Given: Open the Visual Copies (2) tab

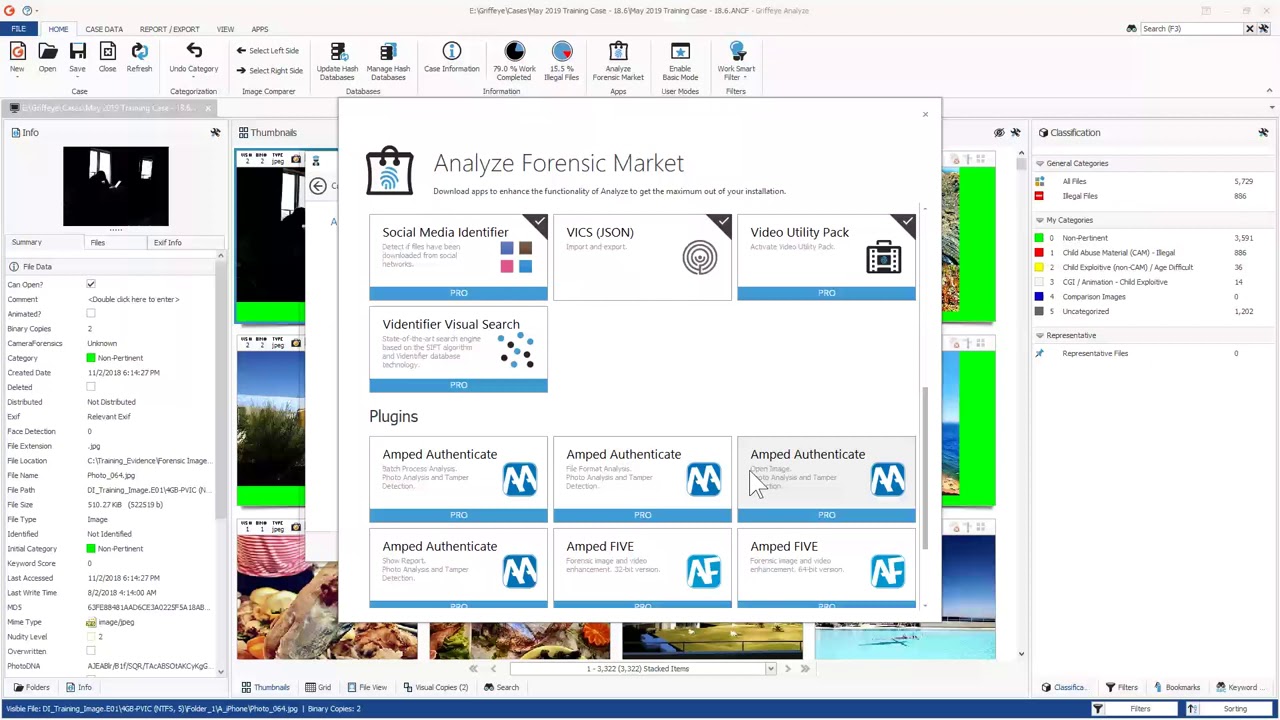Looking at the screenshot, I should pos(435,687).
